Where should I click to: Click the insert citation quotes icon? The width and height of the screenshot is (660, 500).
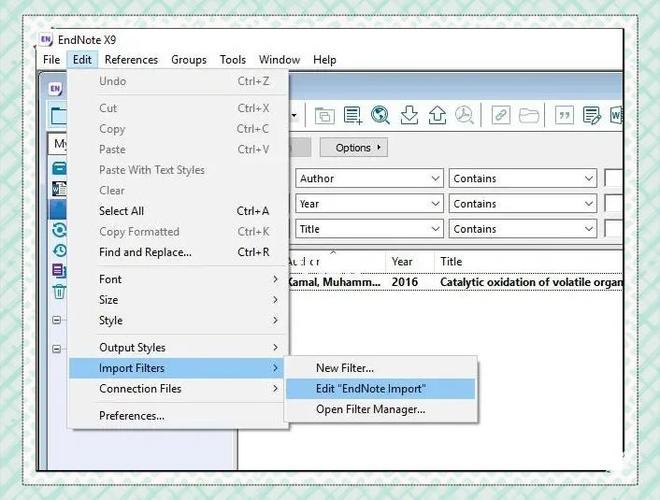click(x=564, y=115)
